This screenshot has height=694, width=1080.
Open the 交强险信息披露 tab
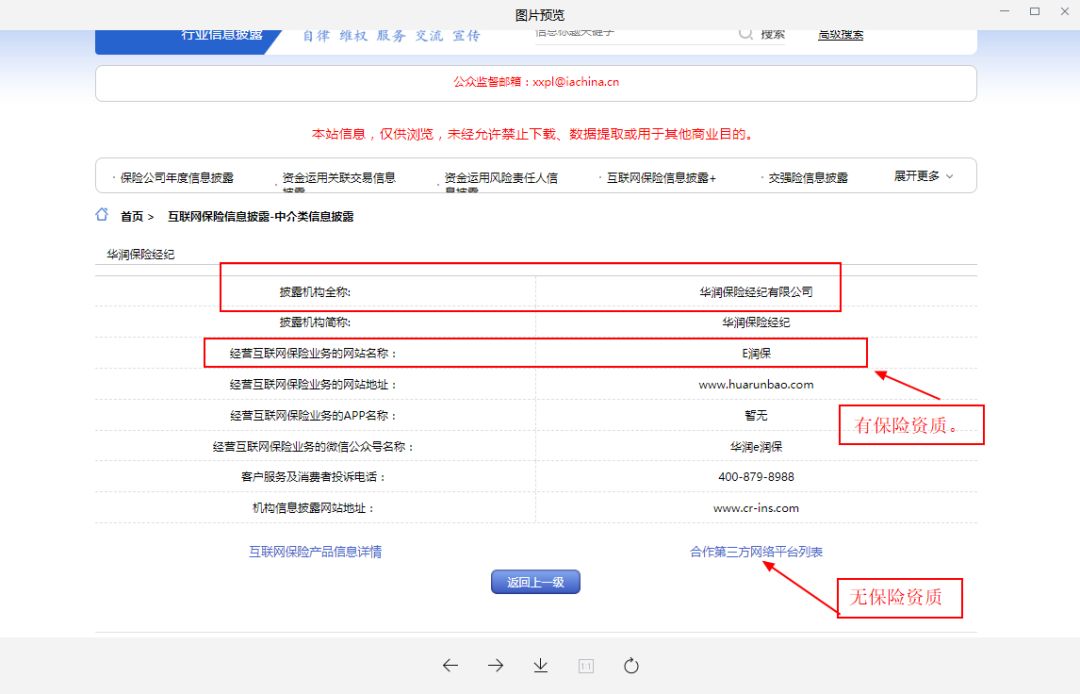(808, 178)
